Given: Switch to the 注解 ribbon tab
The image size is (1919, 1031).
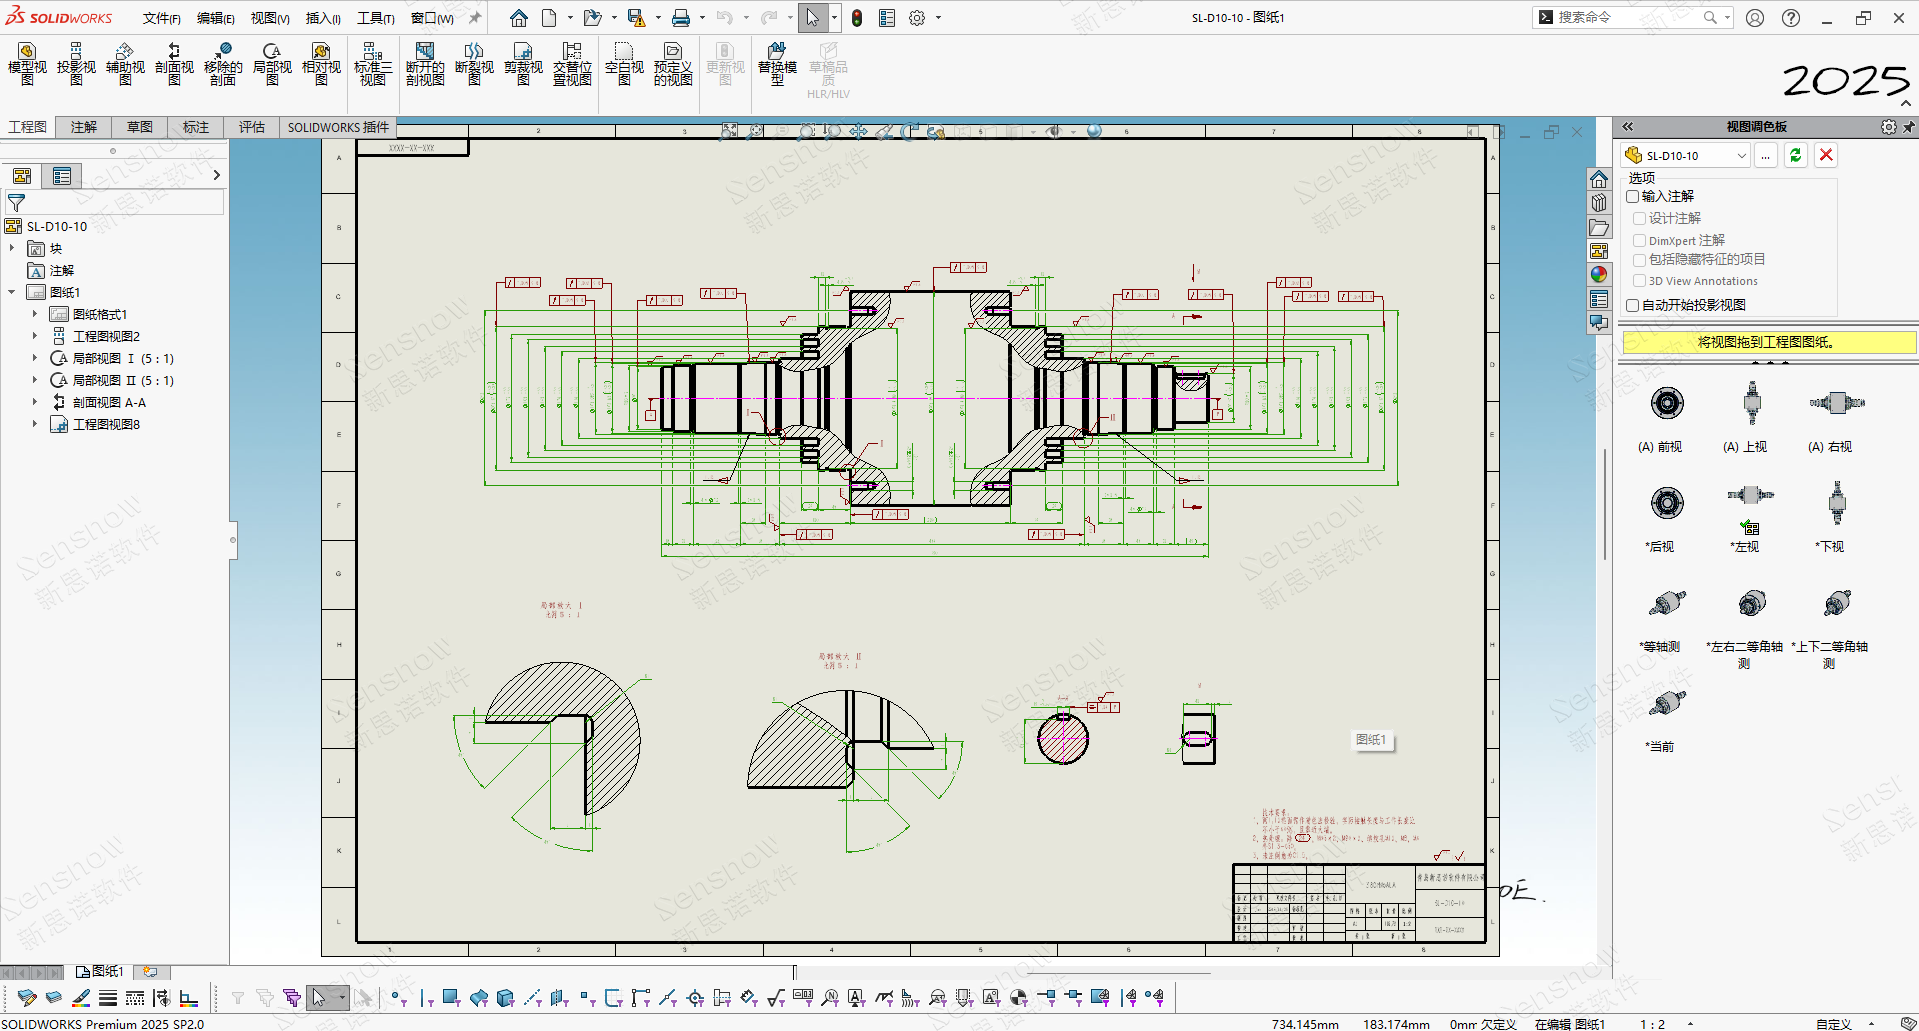Looking at the screenshot, I should (x=84, y=127).
